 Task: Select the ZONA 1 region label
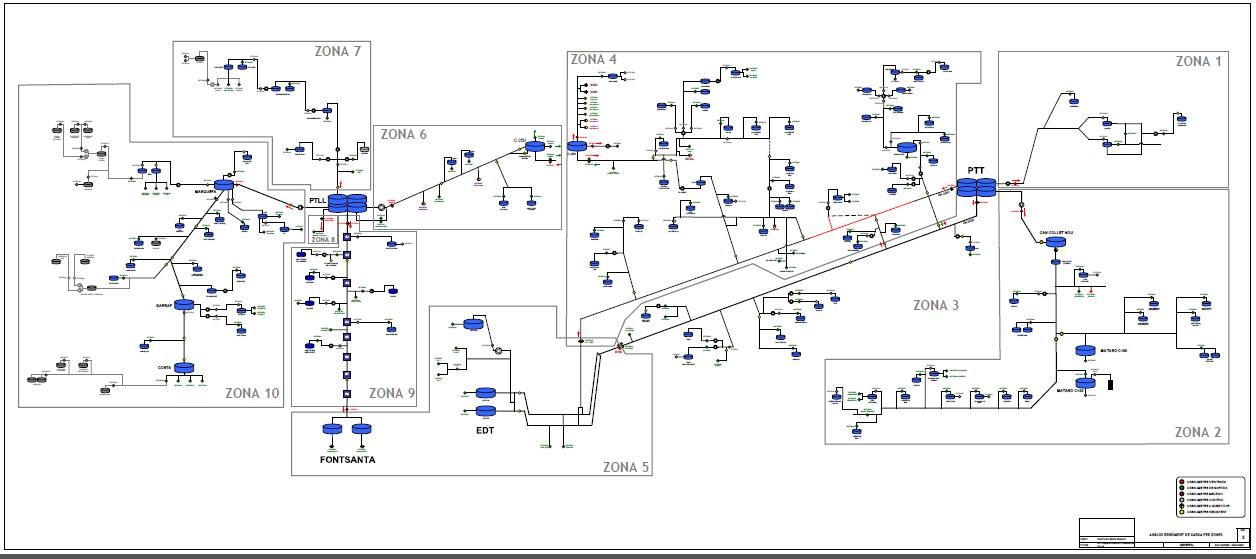coord(1198,62)
